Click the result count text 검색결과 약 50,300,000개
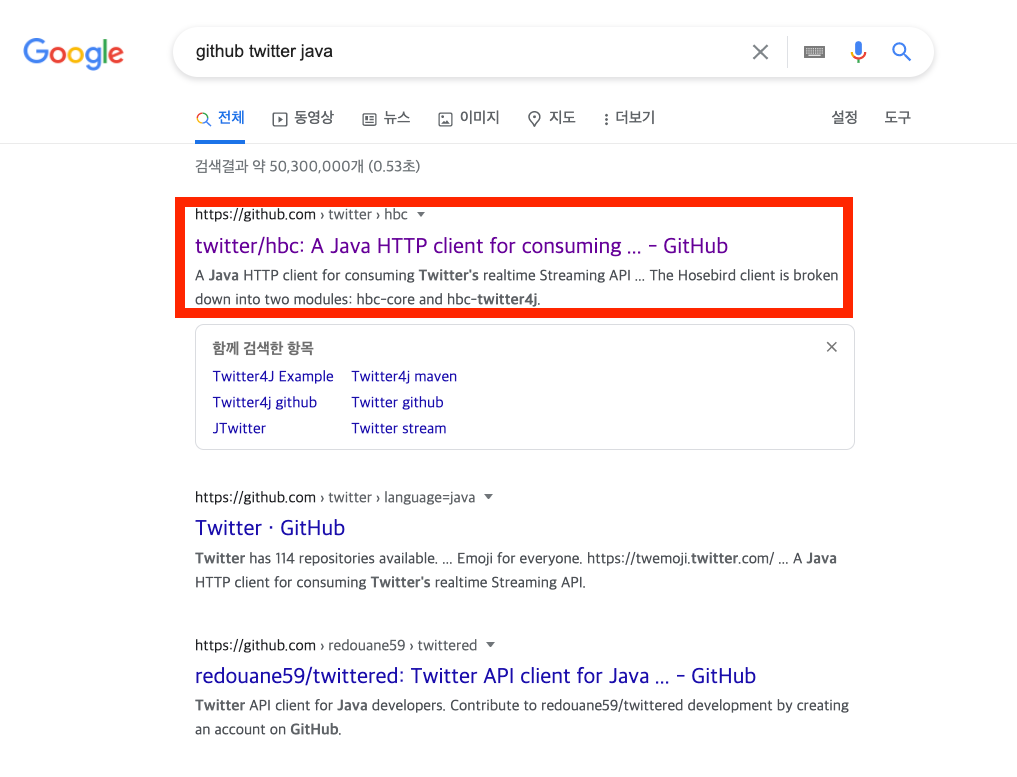Image resolution: width=1017 pixels, height=777 pixels. (x=307, y=166)
